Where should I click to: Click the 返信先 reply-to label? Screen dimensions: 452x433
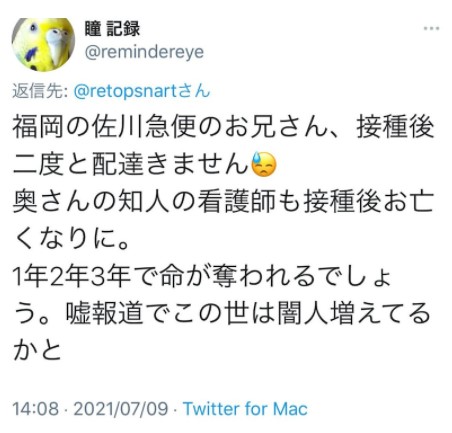40,91
